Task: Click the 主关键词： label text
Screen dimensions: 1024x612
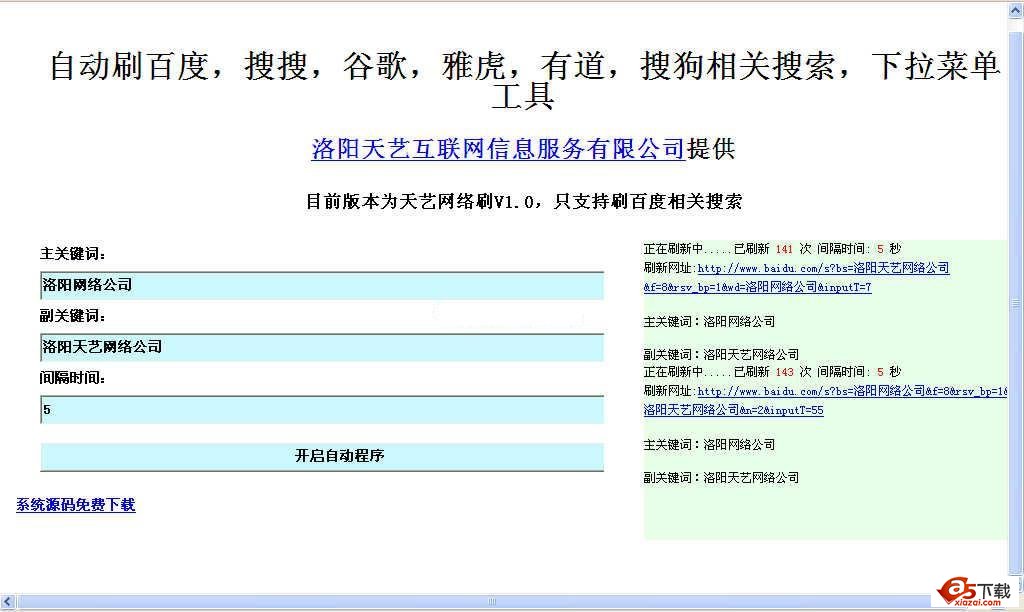Action: coord(72,253)
